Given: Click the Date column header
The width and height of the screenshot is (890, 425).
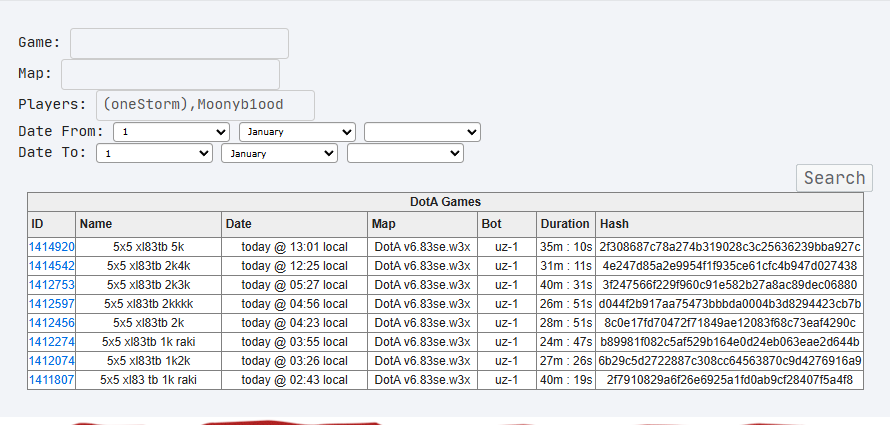Looking at the screenshot, I should [295, 224].
